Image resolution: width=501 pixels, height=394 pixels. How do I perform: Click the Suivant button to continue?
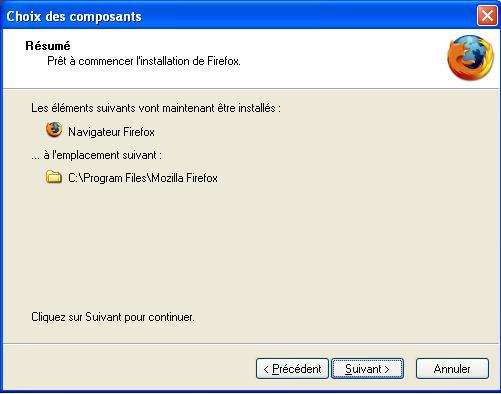point(367,369)
